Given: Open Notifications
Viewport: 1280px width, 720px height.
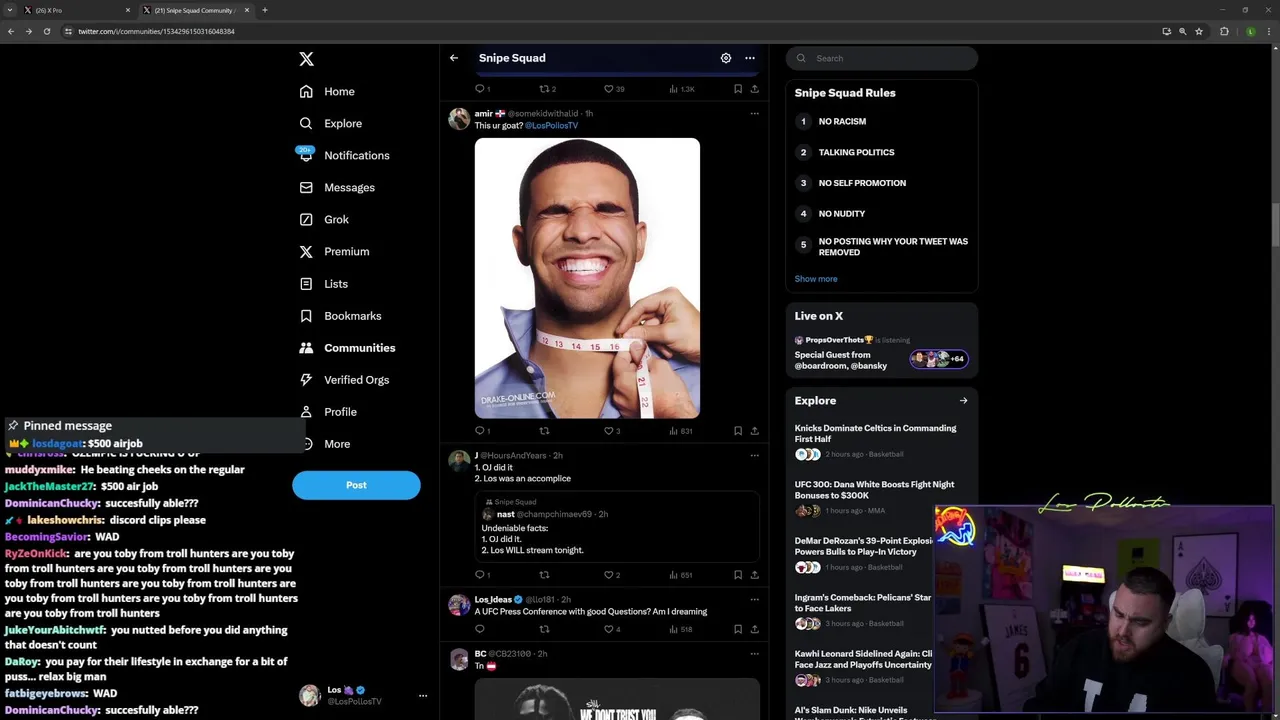Looking at the screenshot, I should coord(344,155).
